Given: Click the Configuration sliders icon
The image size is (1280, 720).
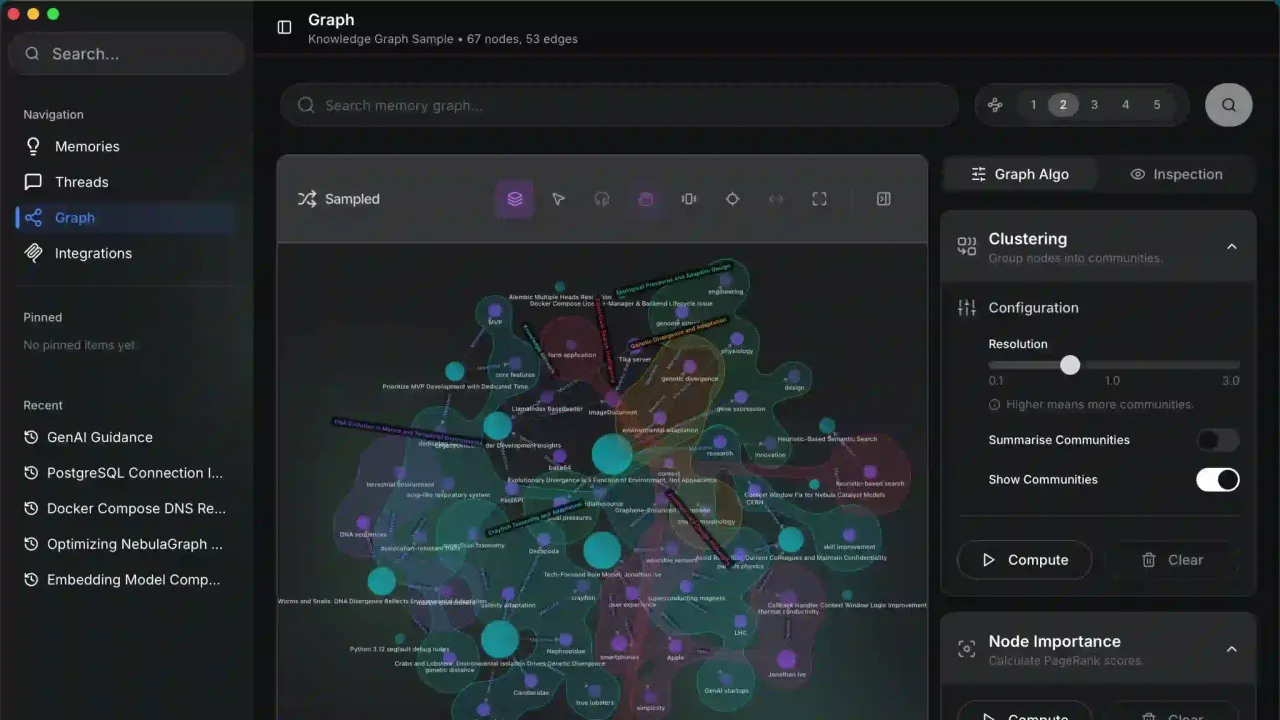Looking at the screenshot, I should 967,308.
